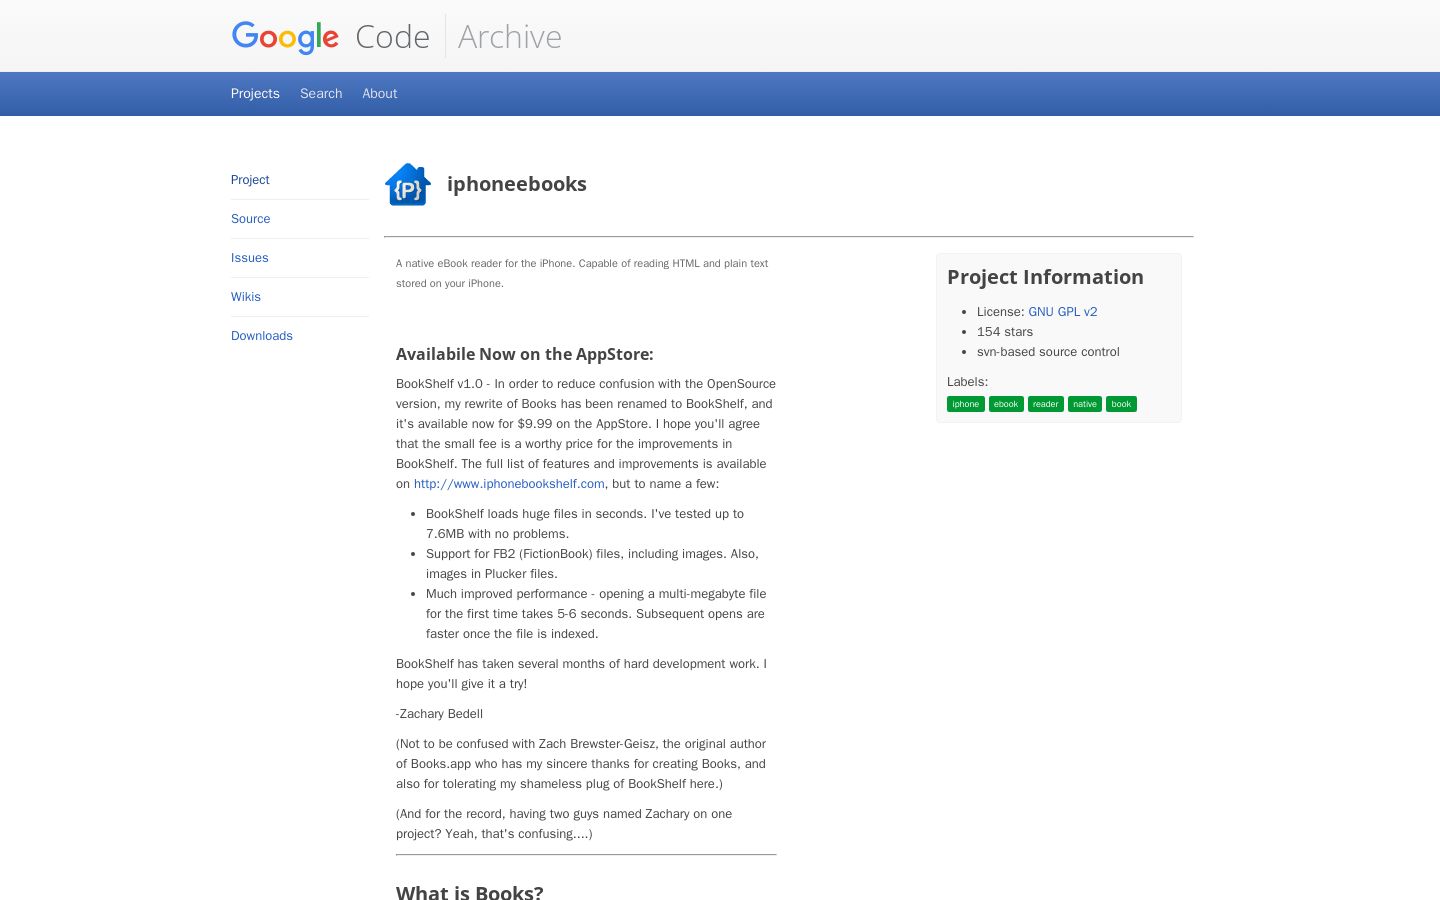Screen dimensions: 1440x900
Task: Open the Wikis sidebar section
Action: (246, 297)
